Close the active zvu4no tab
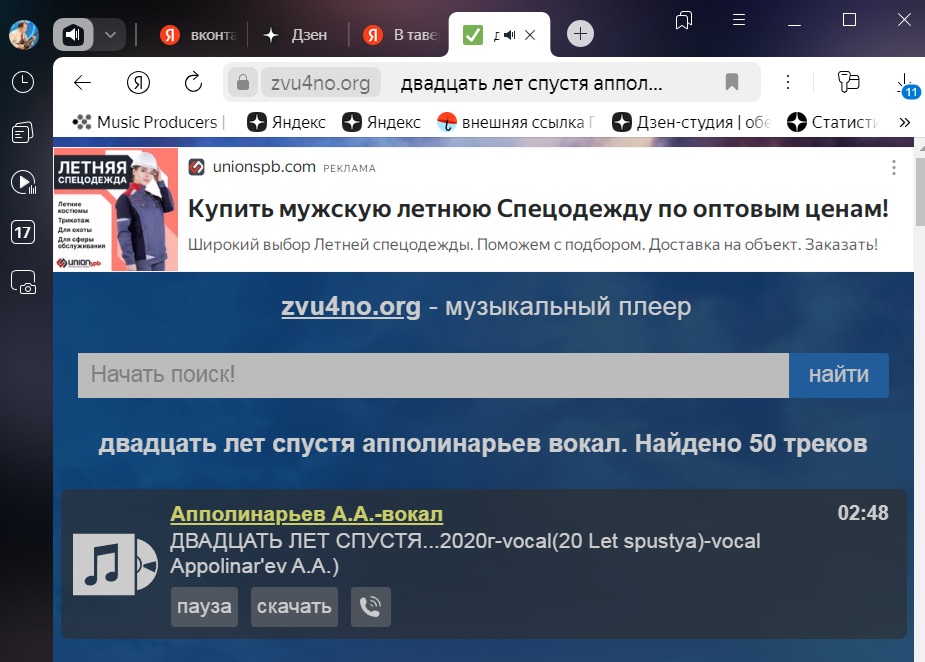Image resolution: width=925 pixels, height=662 pixels. click(x=530, y=35)
